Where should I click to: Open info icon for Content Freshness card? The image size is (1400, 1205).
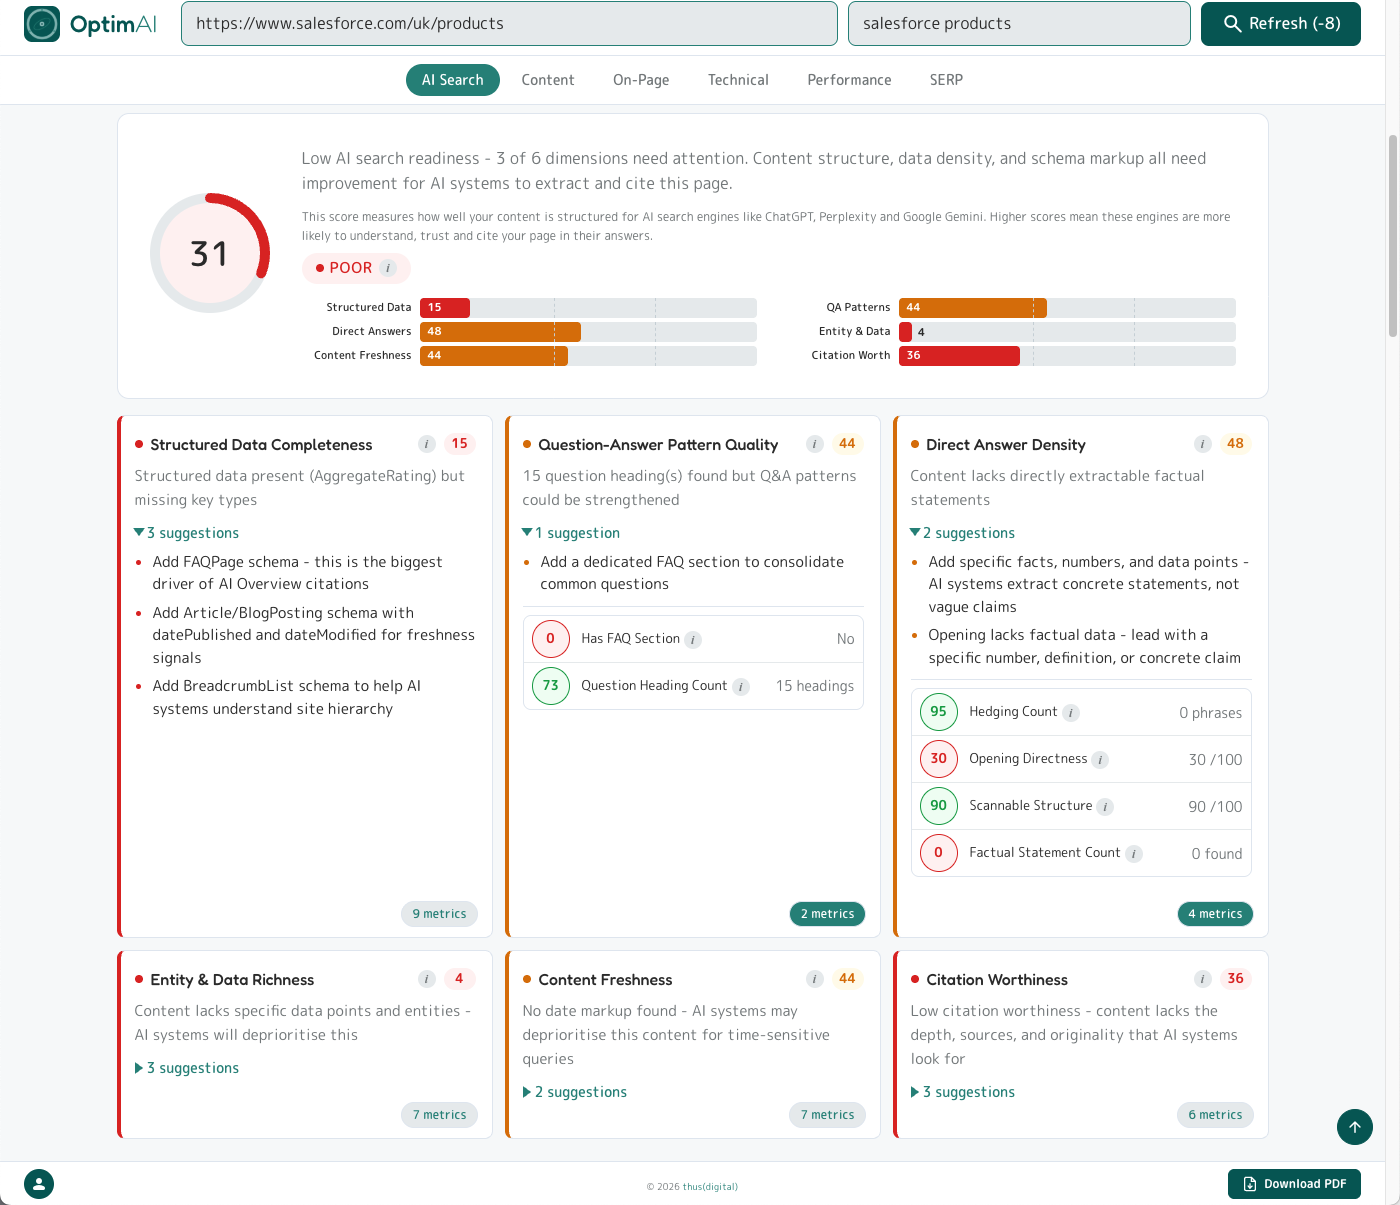[815, 979]
